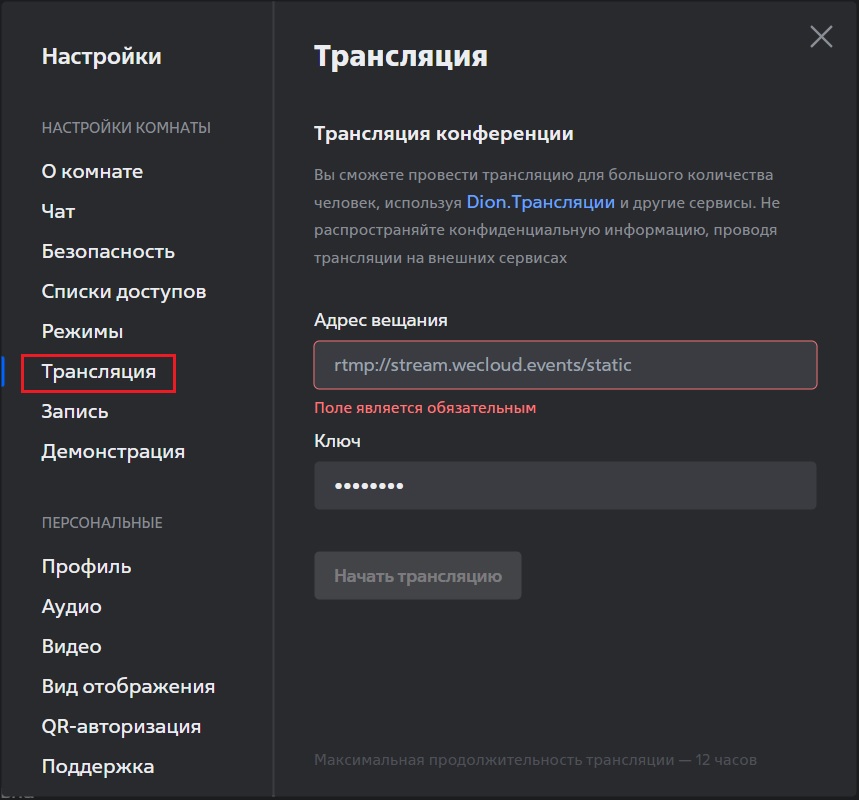Close the settings dialog with X icon
The height and width of the screenshot is (800, 859).
pos(821,37)
